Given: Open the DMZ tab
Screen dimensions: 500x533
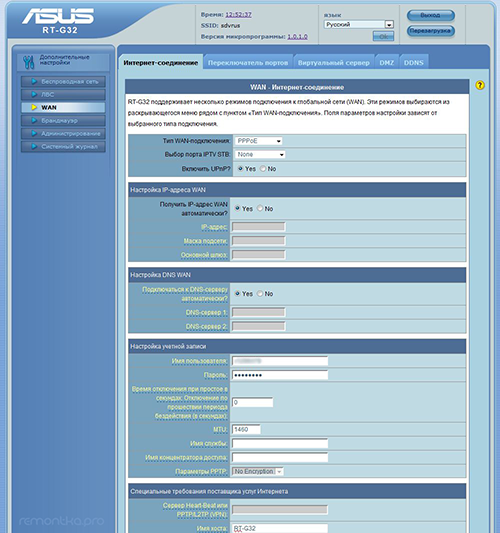Looking at the screenshot, I should [x=387, y=63].
